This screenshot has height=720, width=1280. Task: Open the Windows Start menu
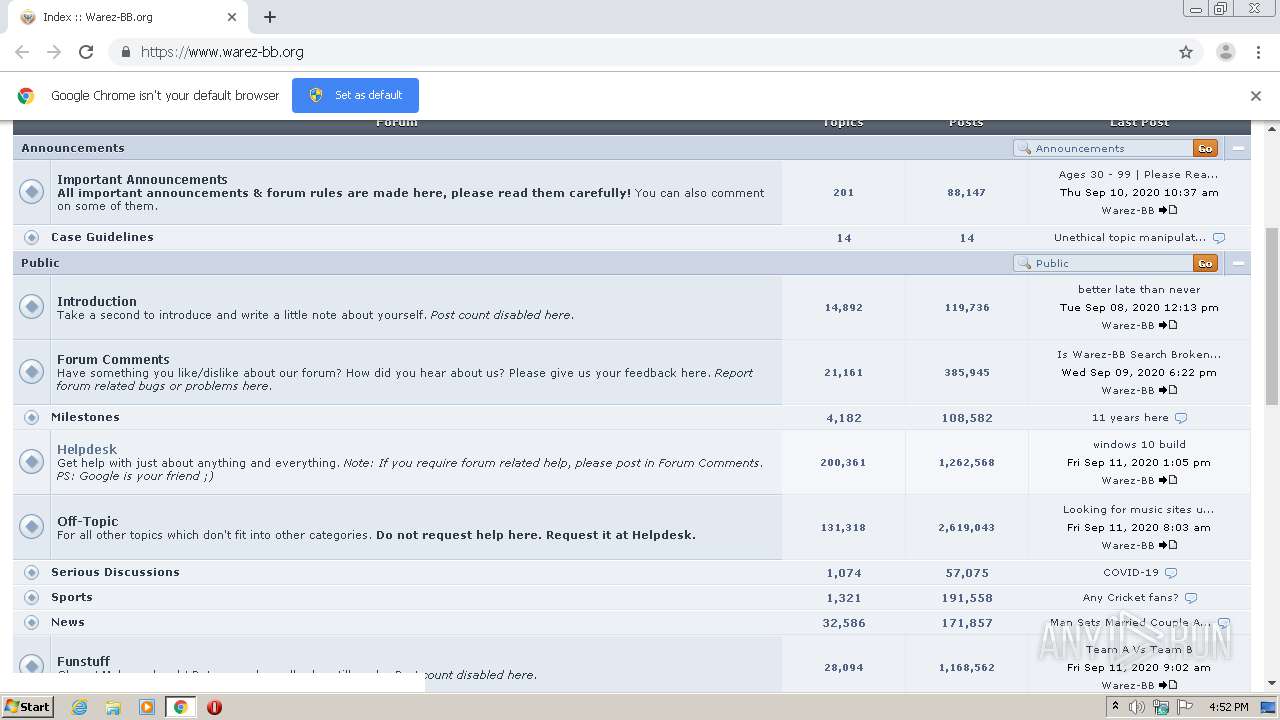click(x=27, y=706)
